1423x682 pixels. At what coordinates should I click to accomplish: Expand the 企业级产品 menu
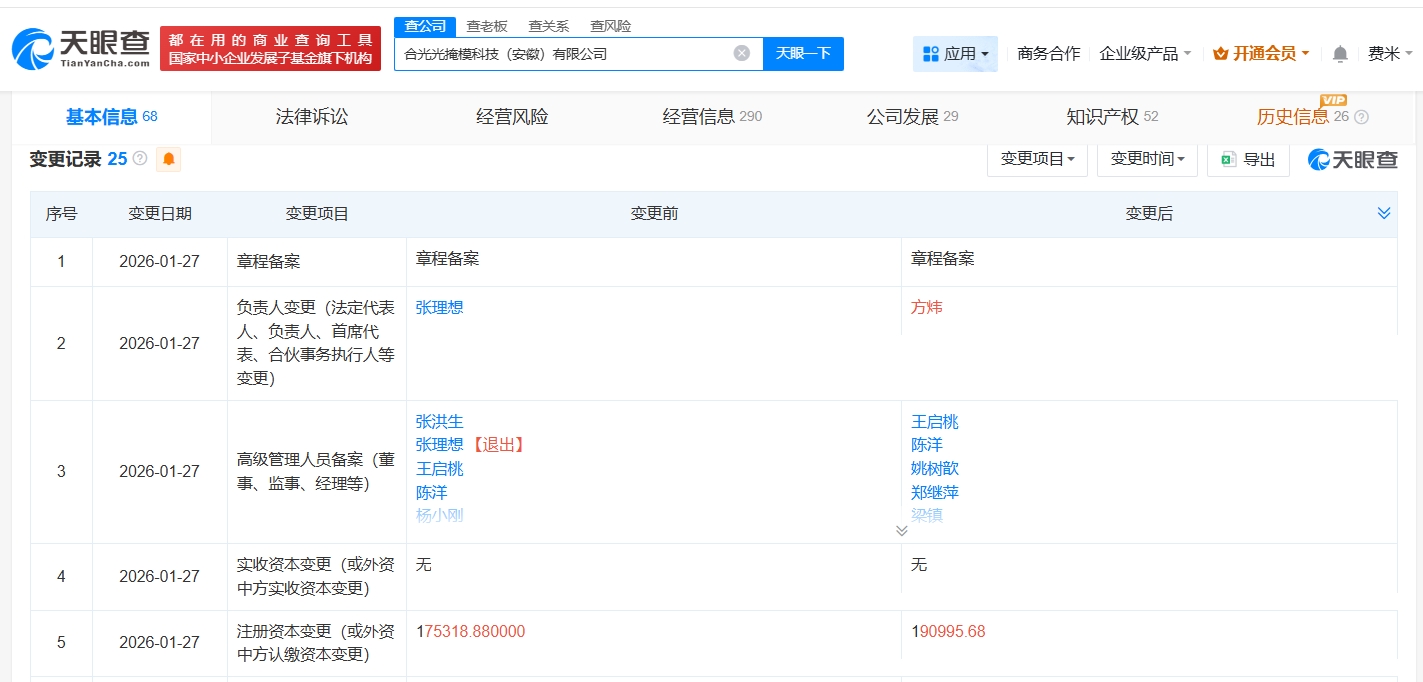(x=1145, y=54)
